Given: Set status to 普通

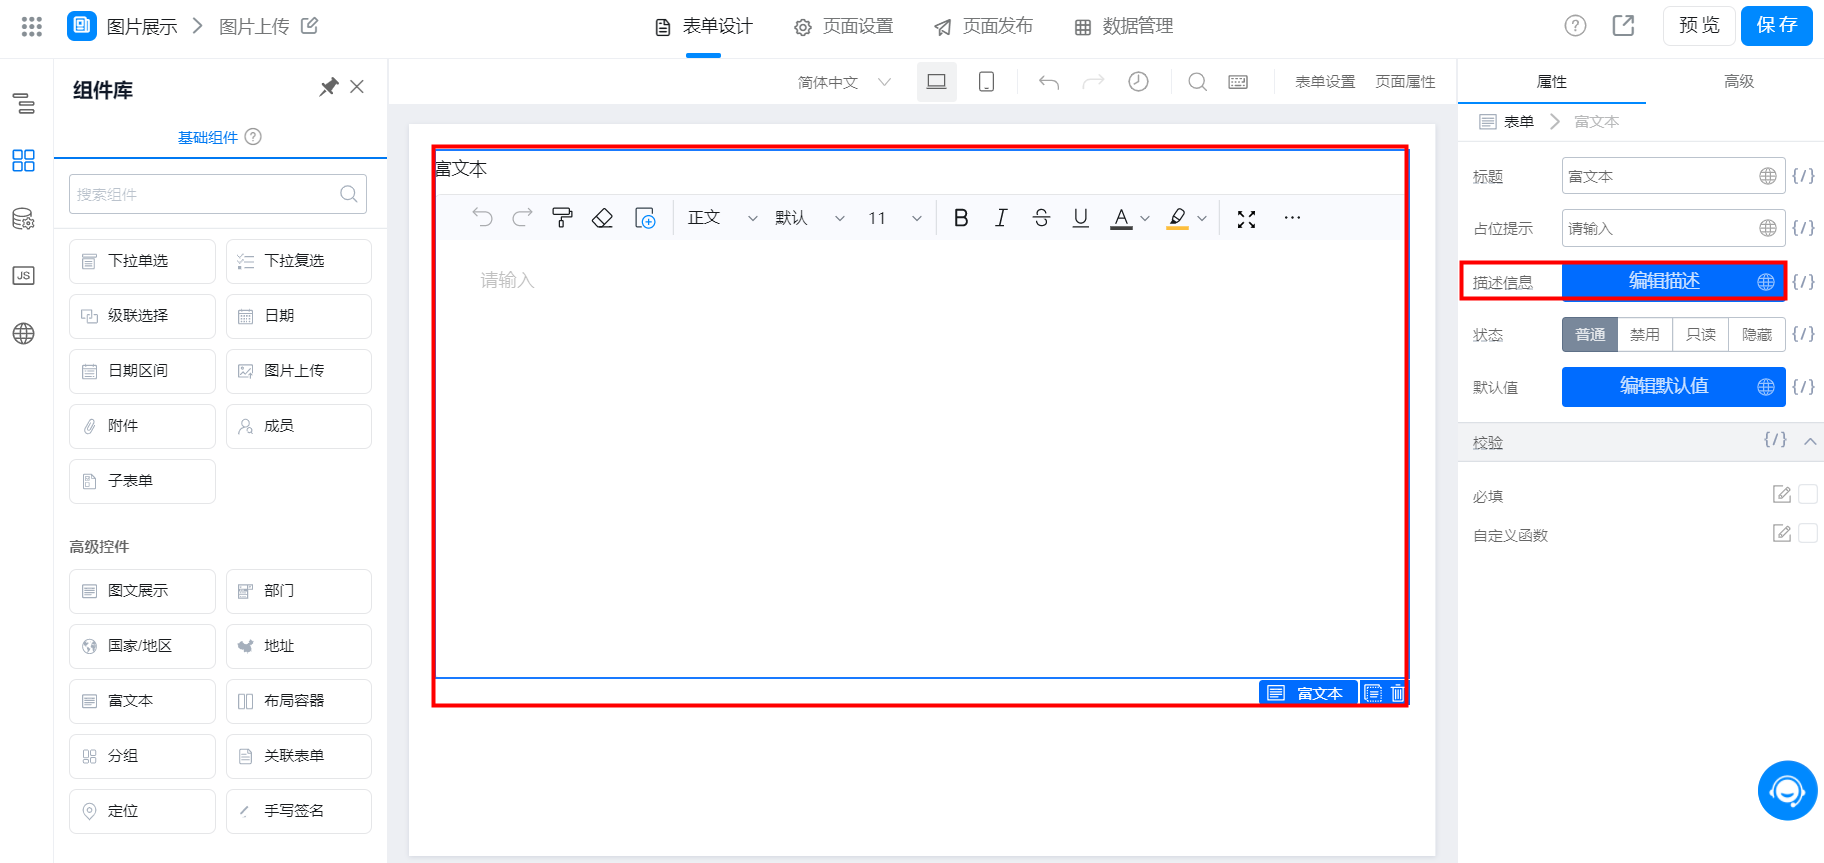Looking at the screenshot, I should (1590, 334).
